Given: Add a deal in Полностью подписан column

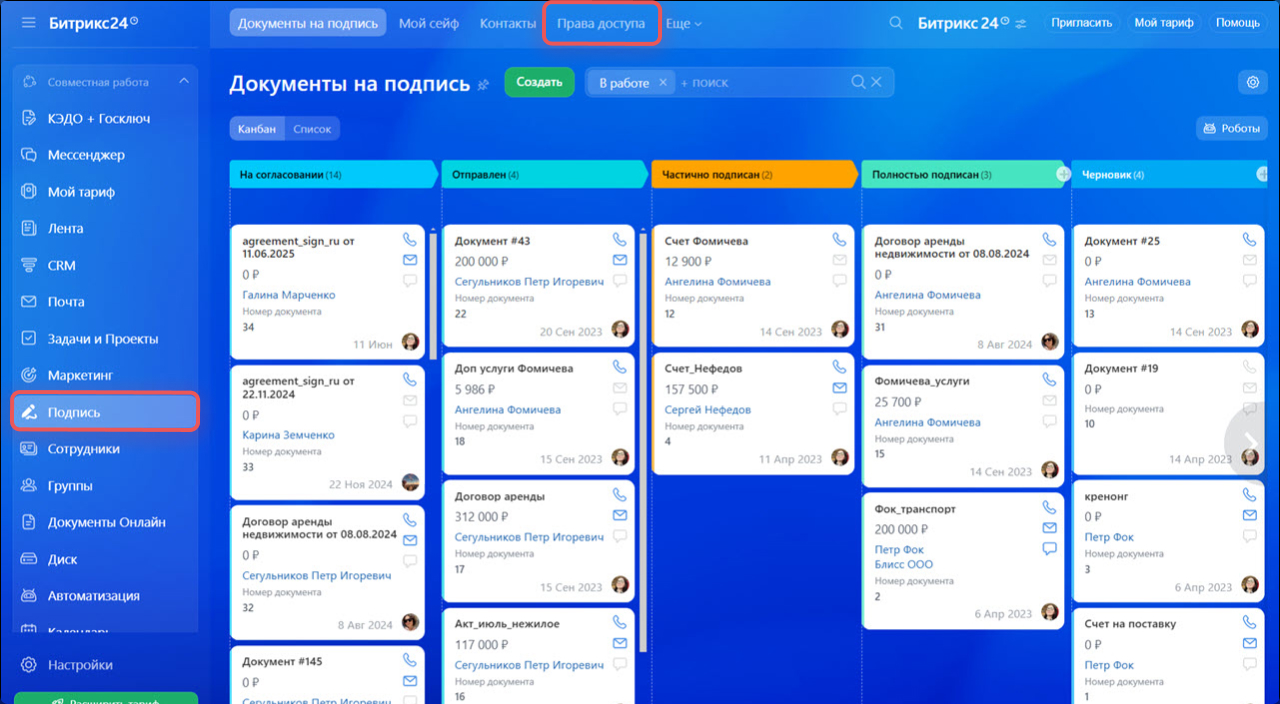Looking at the screenshot, I should click(1063, 174).
